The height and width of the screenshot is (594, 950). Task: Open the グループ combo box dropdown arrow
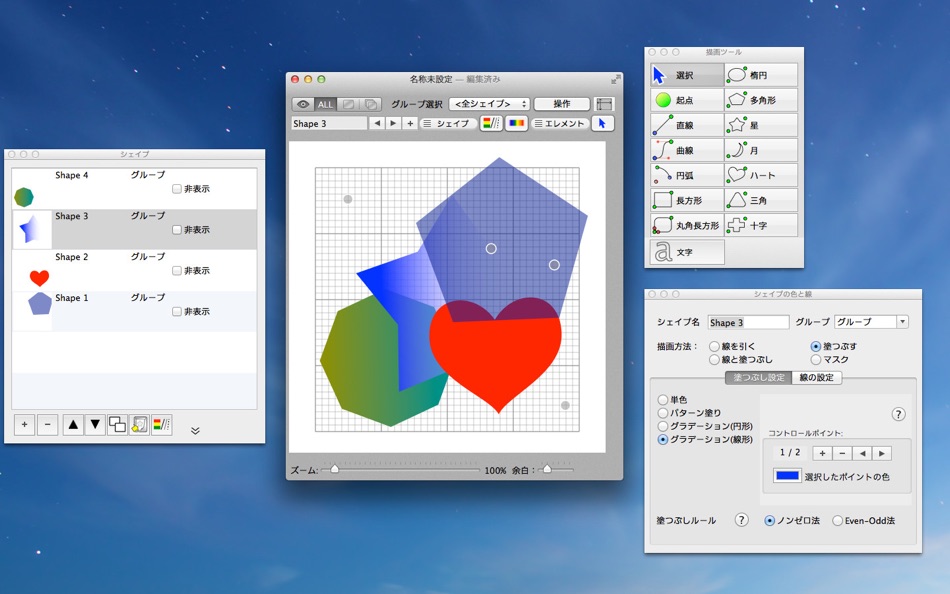(902, 322)
